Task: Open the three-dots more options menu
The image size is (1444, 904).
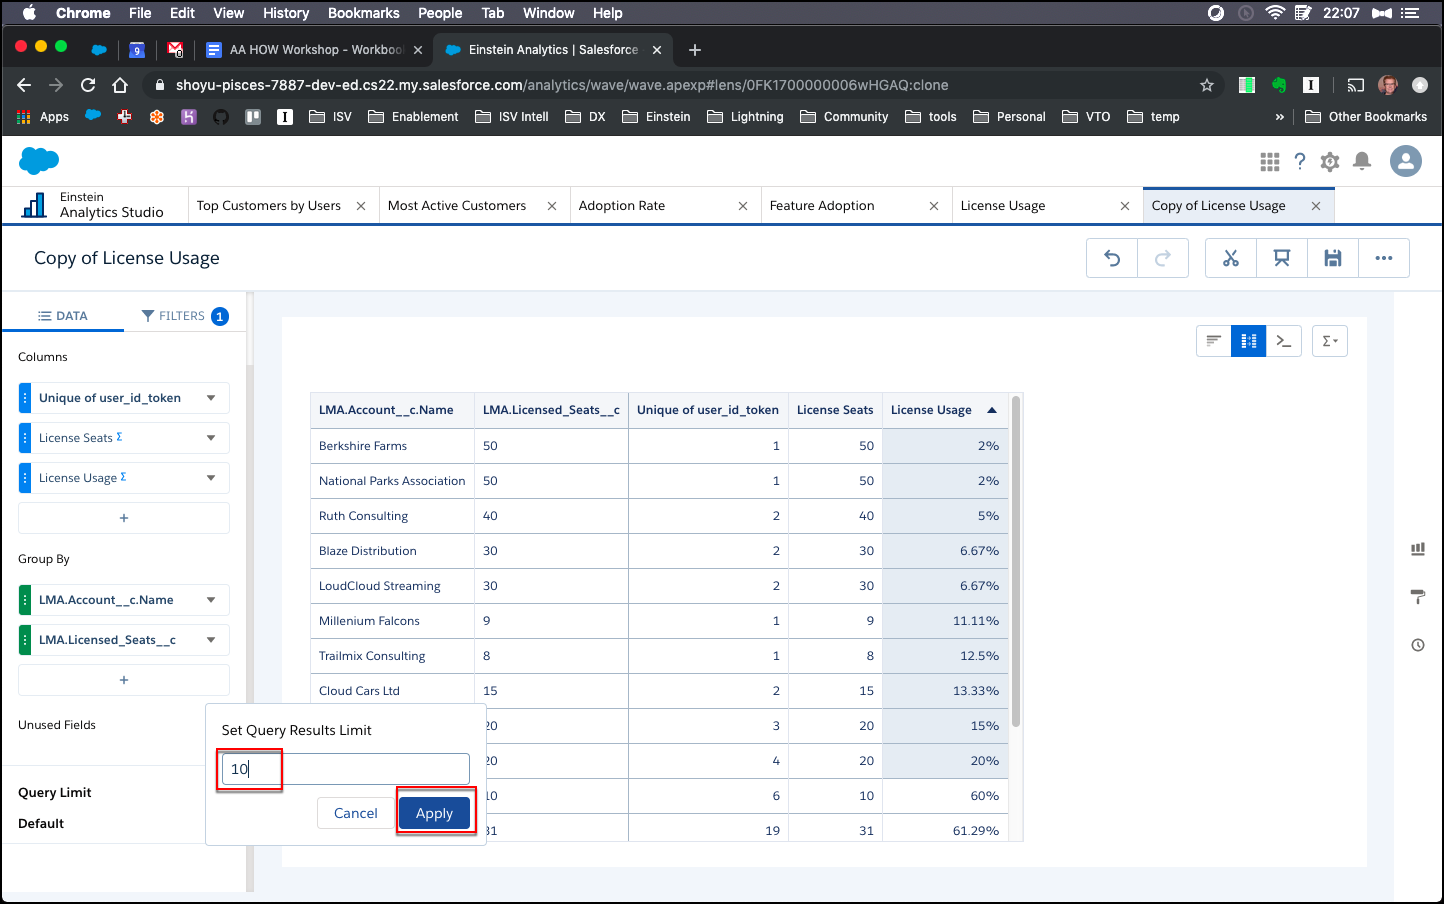Action: (x=1384, y=258)
